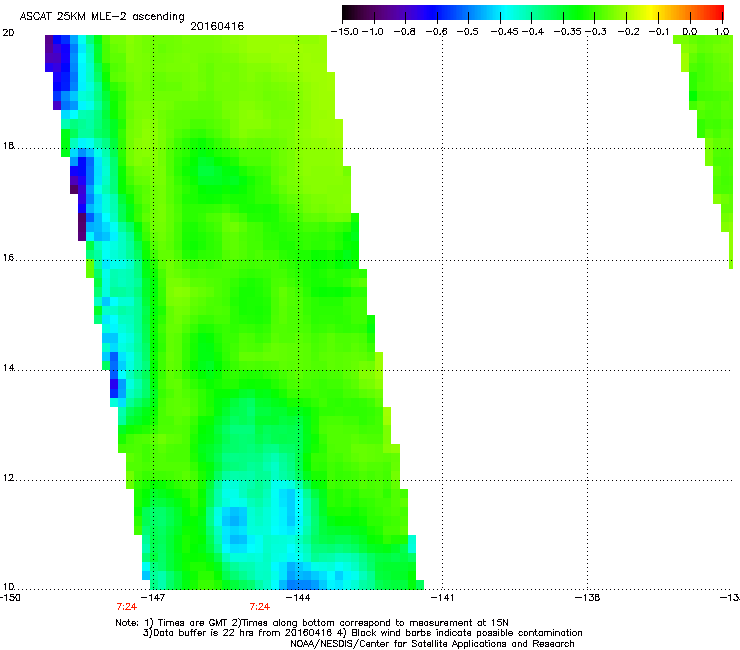Click the date label 20160416

tap(217, 26)
